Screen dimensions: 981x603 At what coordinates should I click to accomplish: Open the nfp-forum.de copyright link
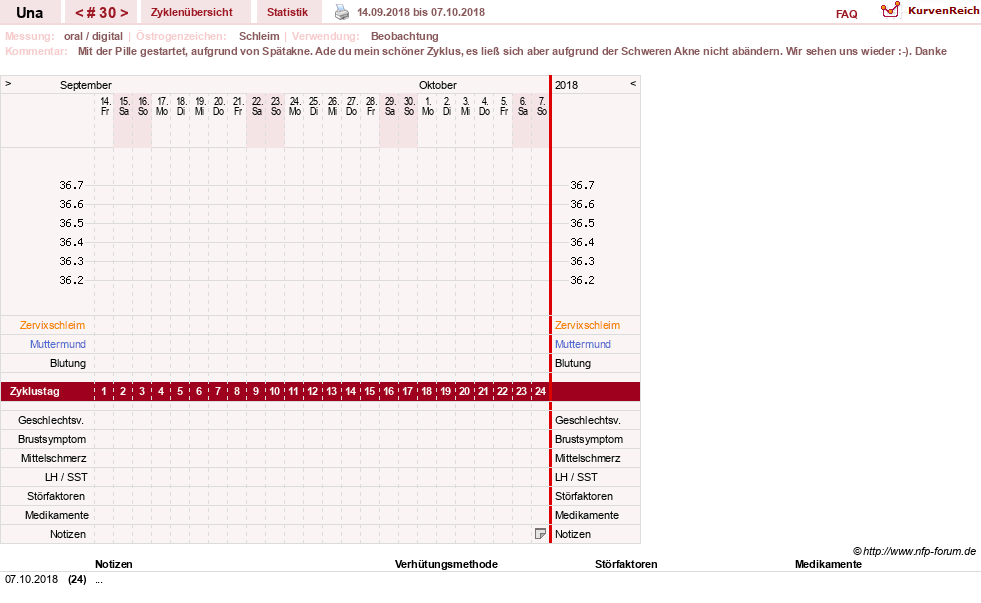coord(915,551)
